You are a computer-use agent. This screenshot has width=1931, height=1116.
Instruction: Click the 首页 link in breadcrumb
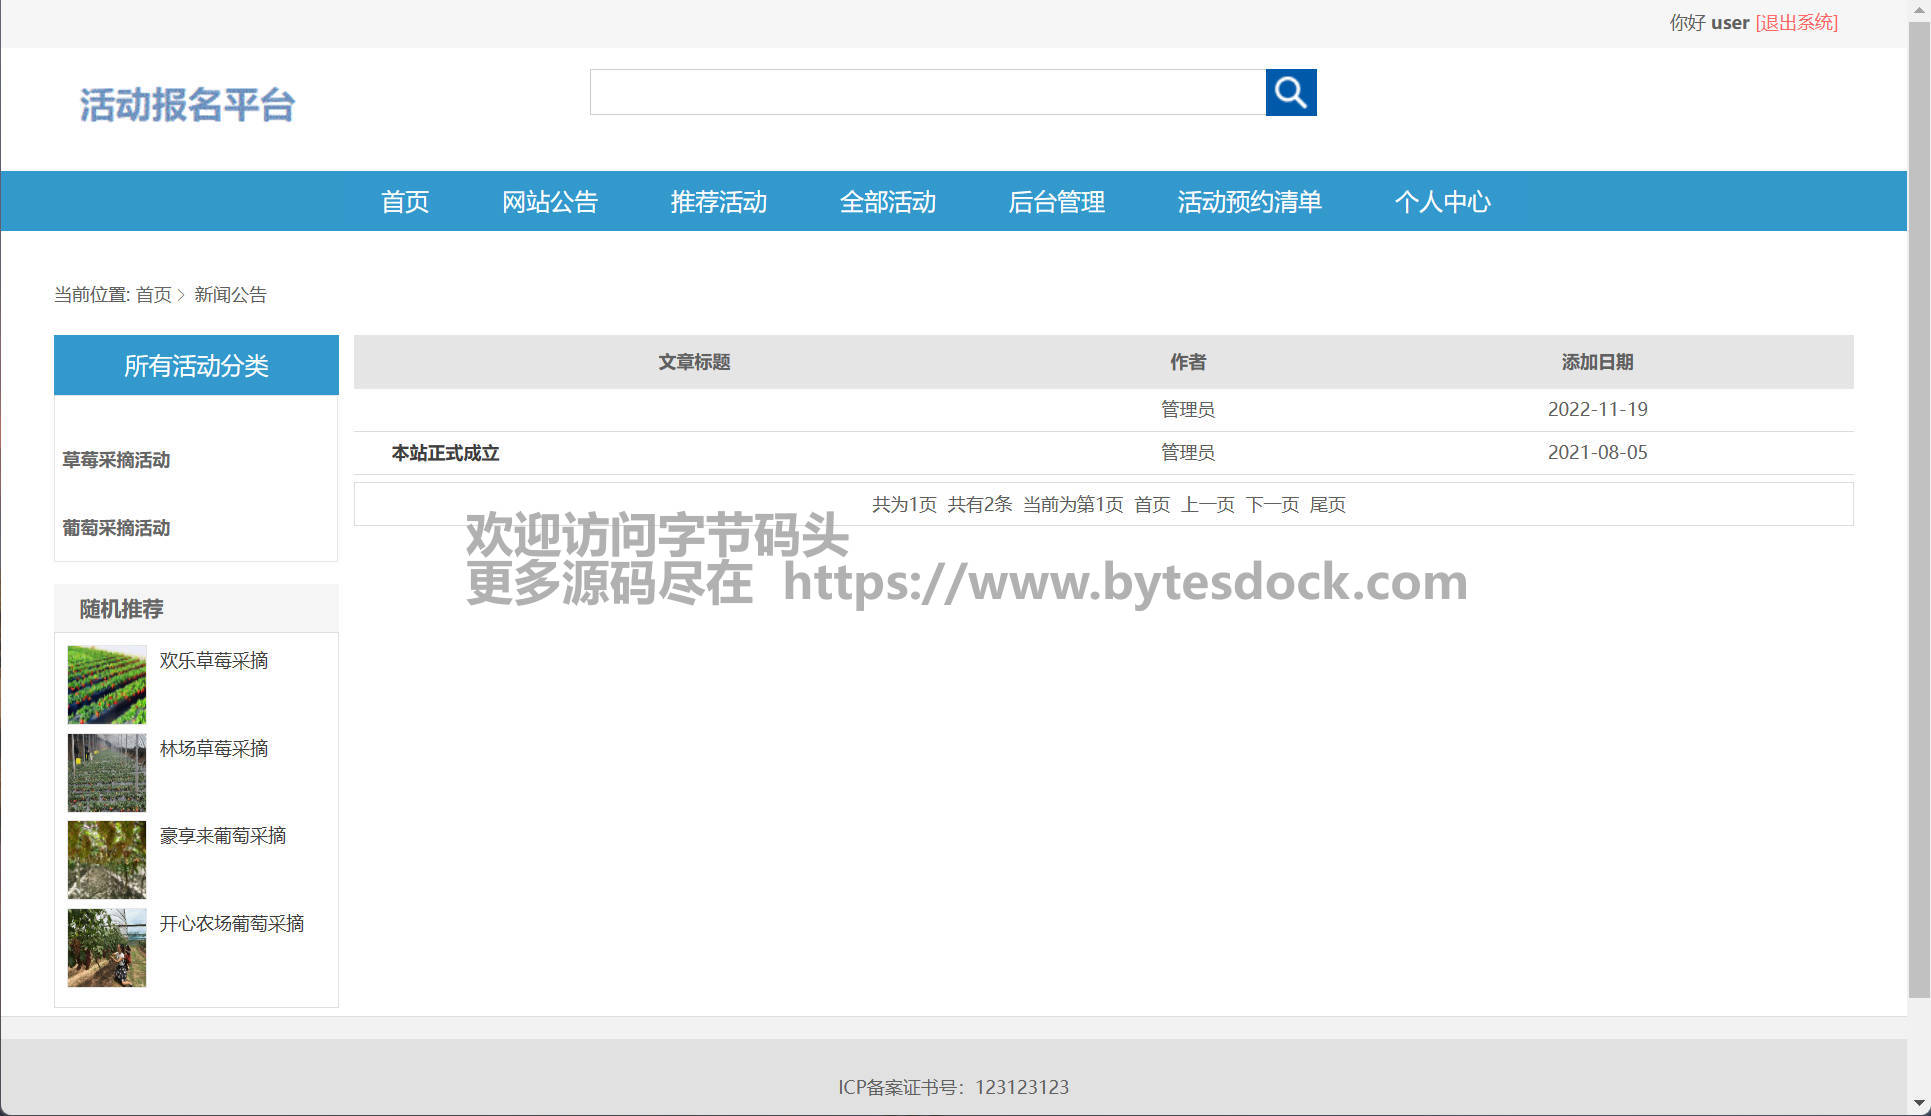tap(153, 295)
